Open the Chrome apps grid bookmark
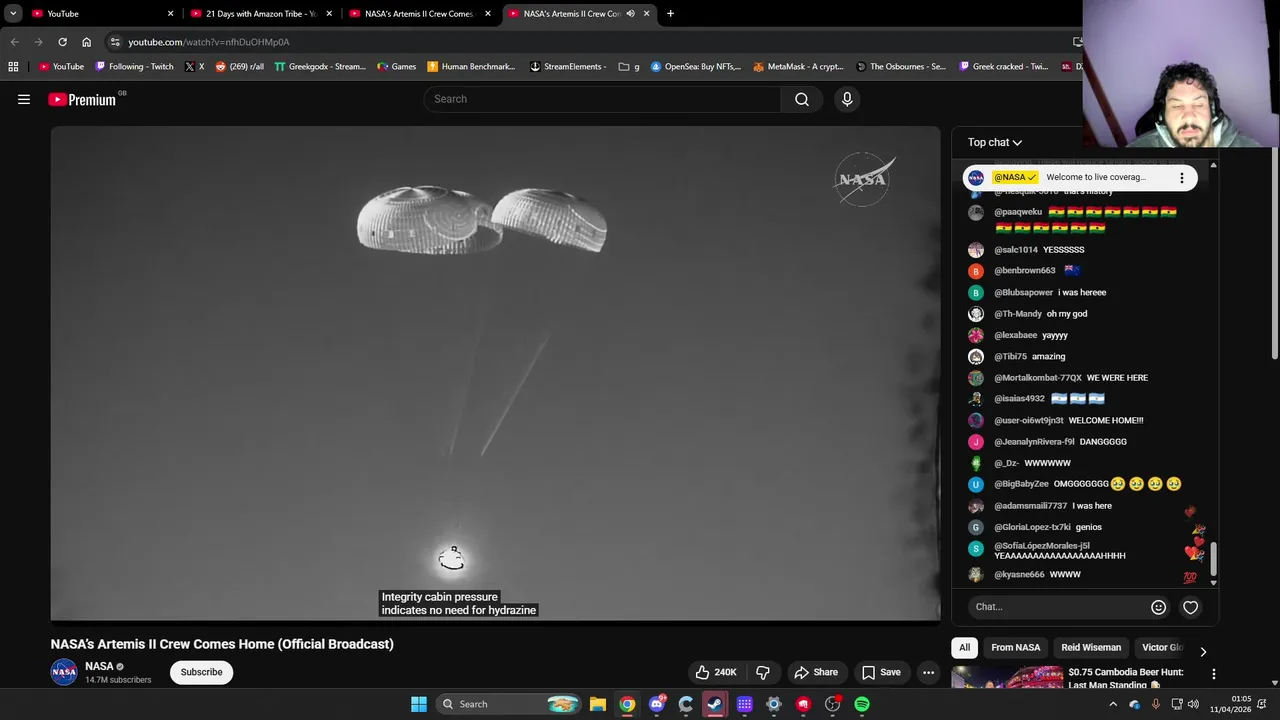The width and height of the screenshot is (1280, 720). [x=13, y=66]
